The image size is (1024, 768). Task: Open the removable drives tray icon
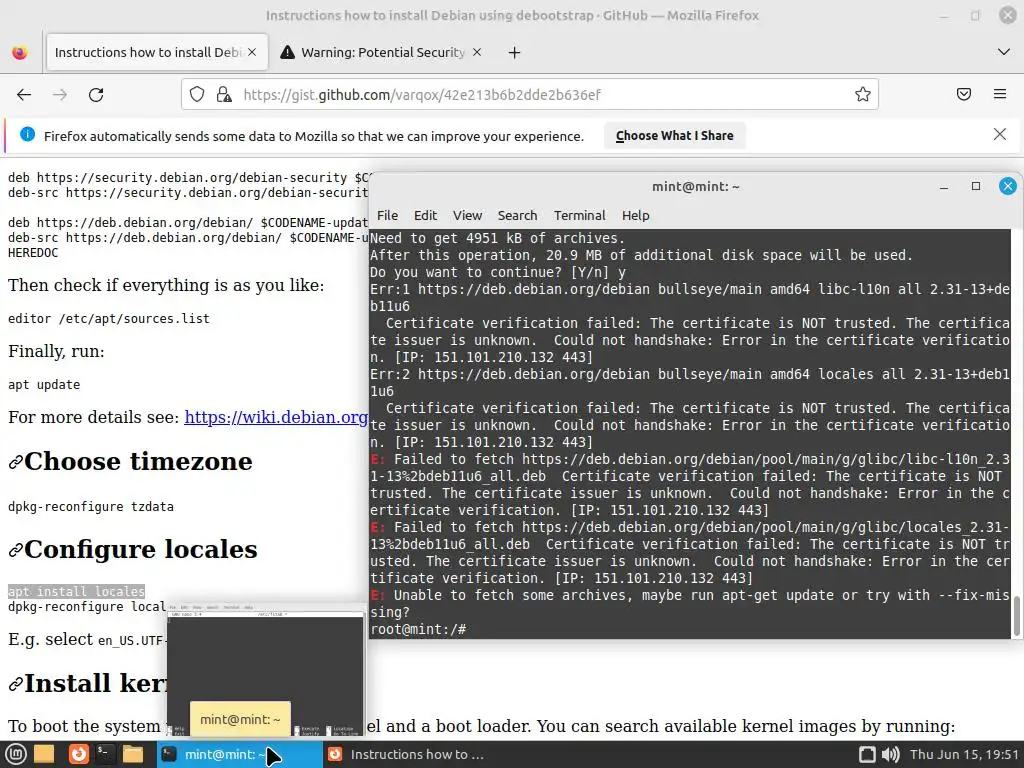[x=867, y=754]
